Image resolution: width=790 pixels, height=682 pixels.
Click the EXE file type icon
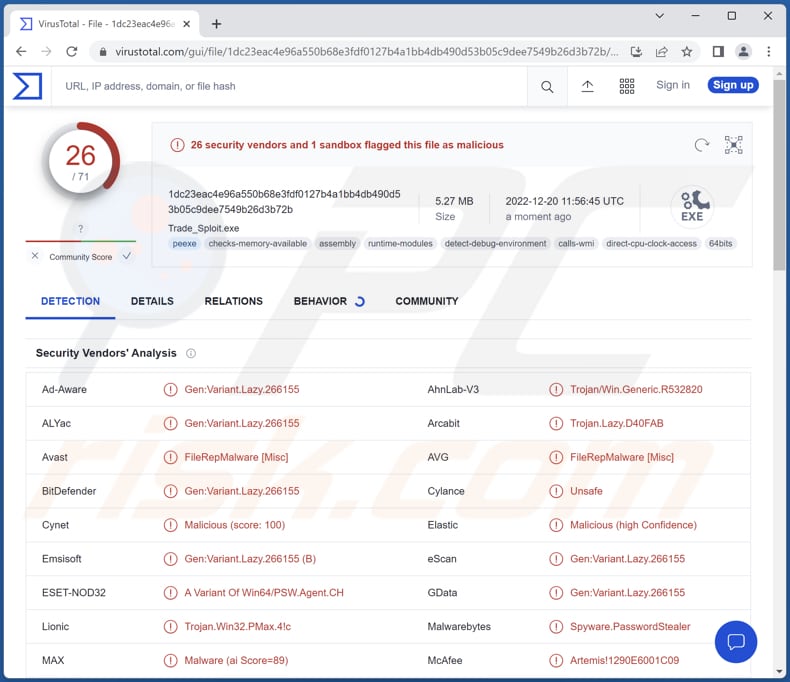point(693,206)
